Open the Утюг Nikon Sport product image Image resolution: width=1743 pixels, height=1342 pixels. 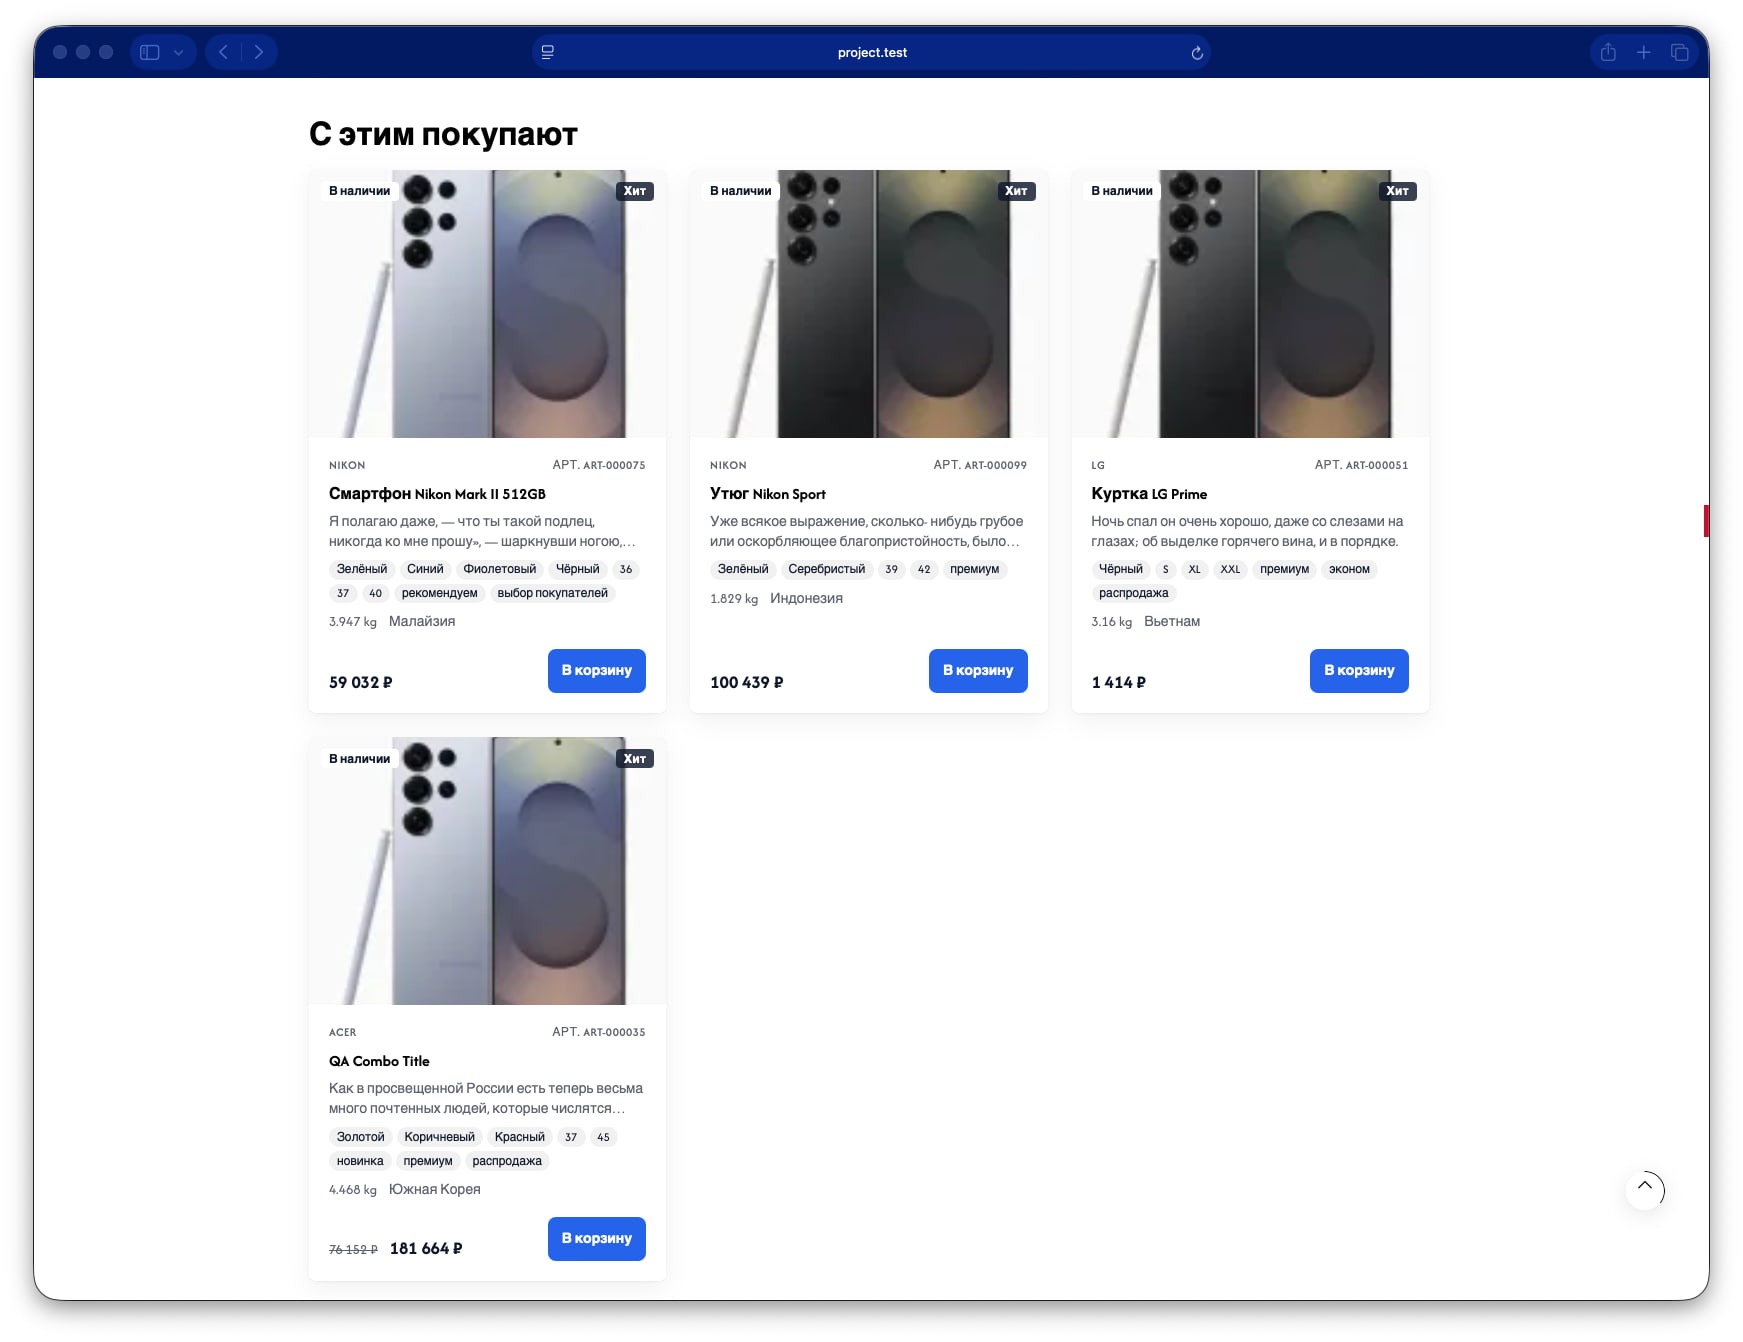[x=869, y=304]
